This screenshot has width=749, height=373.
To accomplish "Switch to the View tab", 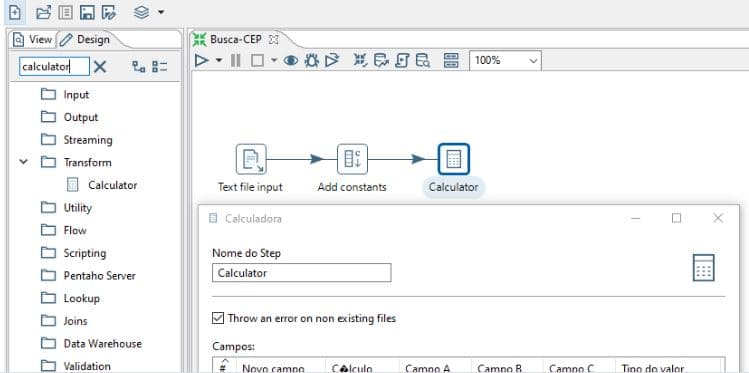I will coord(32,40).
